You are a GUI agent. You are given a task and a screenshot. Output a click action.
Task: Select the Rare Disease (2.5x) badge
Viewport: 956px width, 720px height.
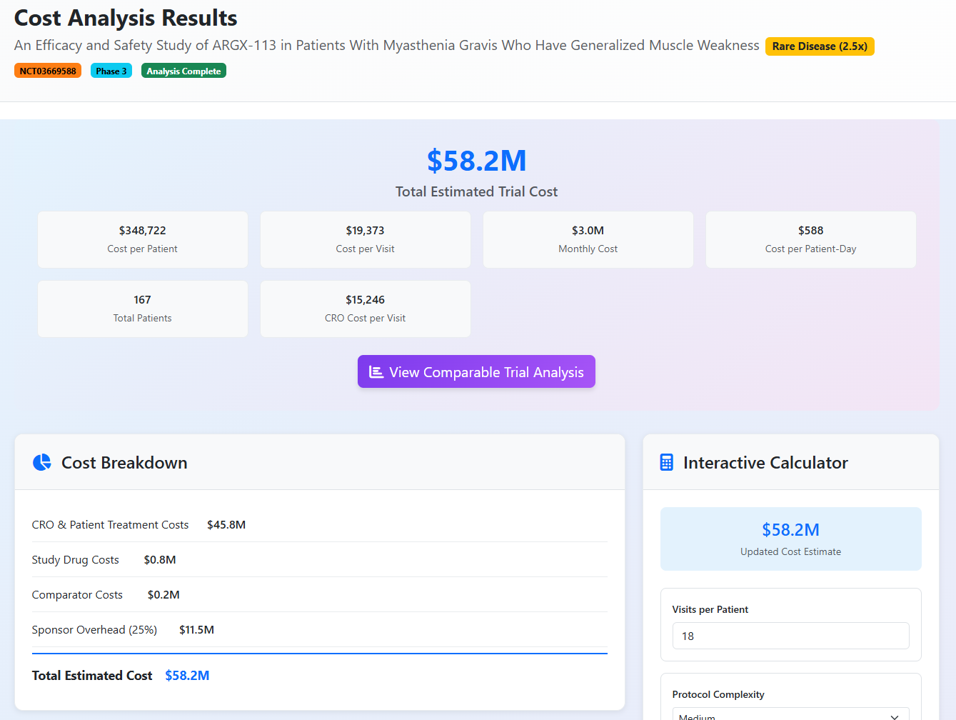[820, 46]
